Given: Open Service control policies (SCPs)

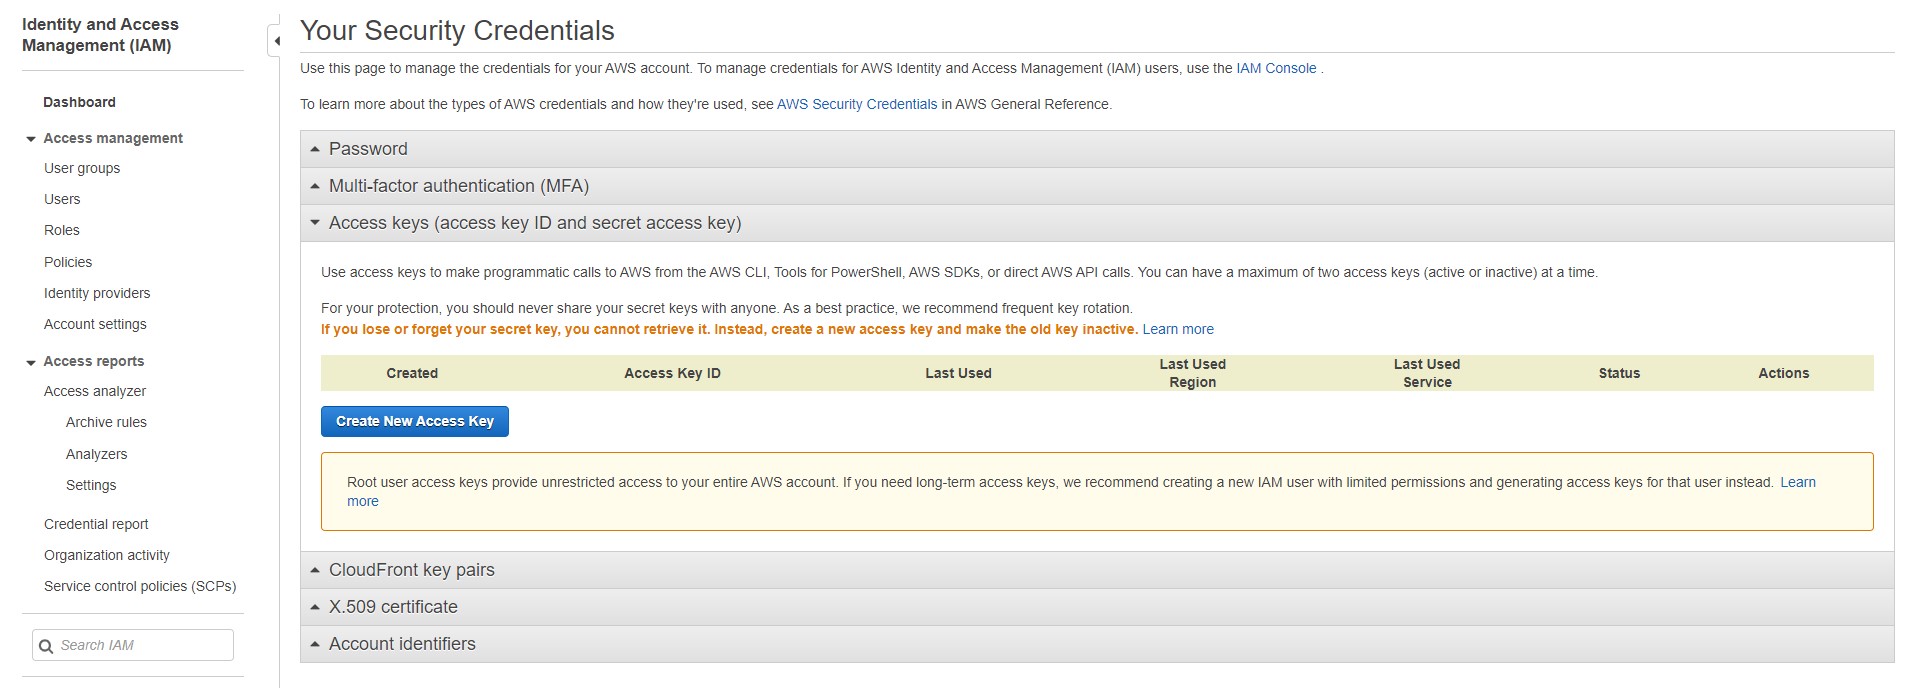Looking at the screenshot, I should coord(140,586).
